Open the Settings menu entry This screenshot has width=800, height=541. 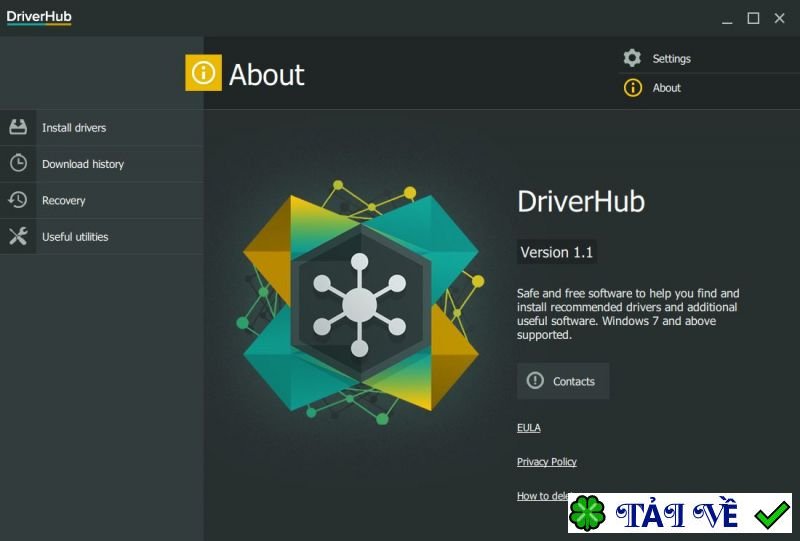[x=709, y=58]
